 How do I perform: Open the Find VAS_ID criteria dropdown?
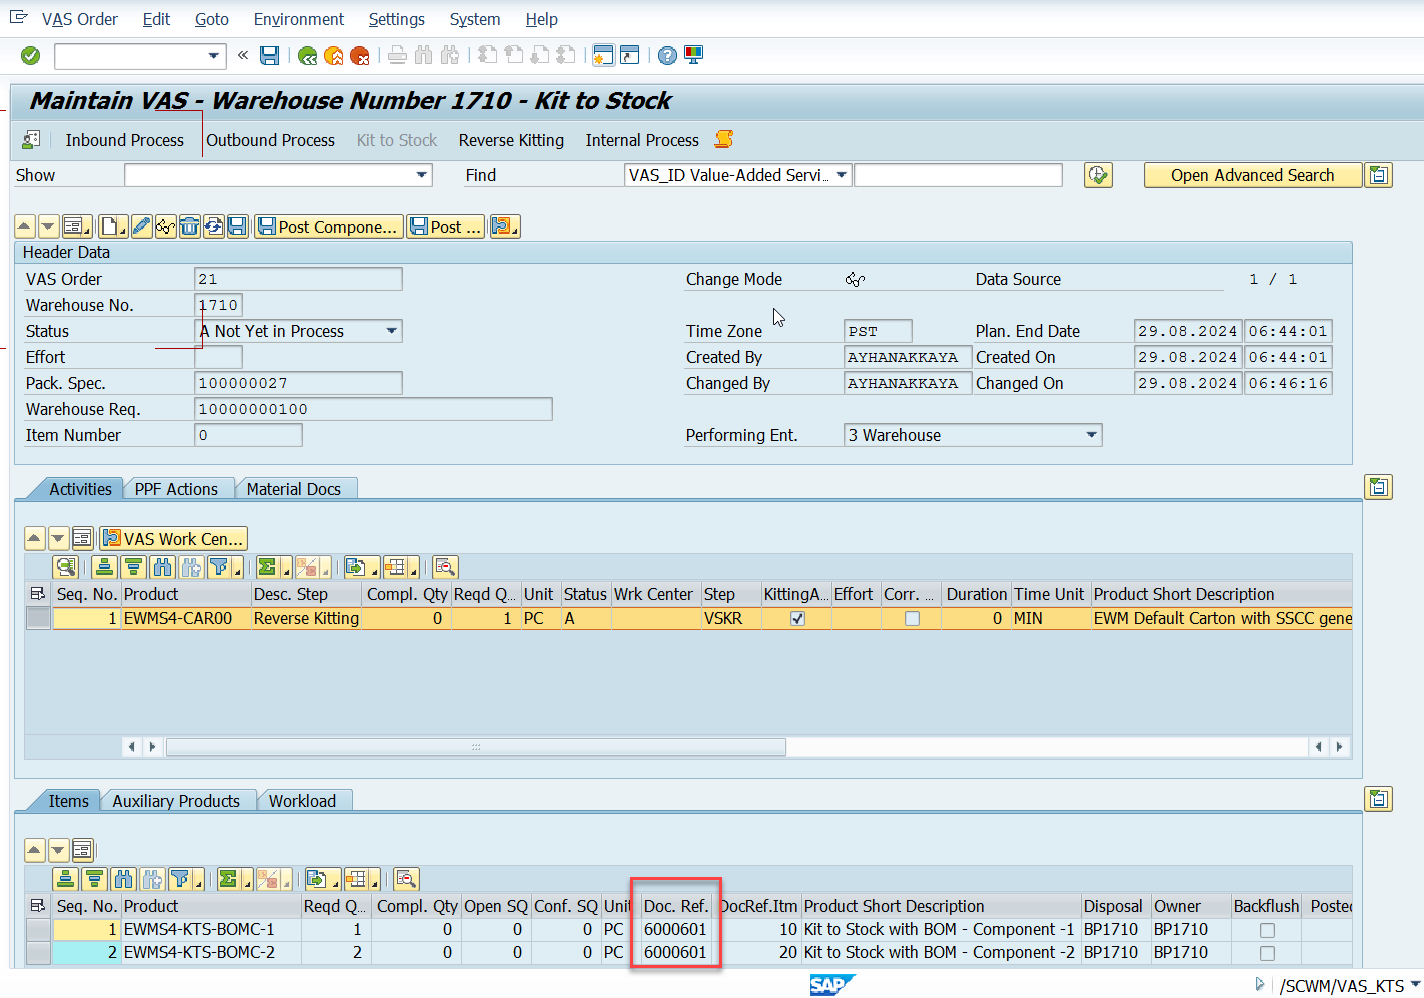tap(842, 175)
